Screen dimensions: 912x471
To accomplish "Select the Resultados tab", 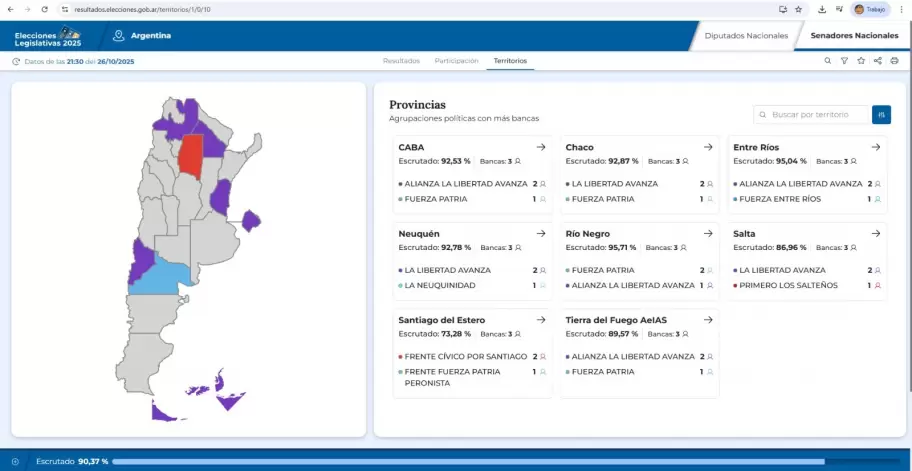I will tap(401, 61).
